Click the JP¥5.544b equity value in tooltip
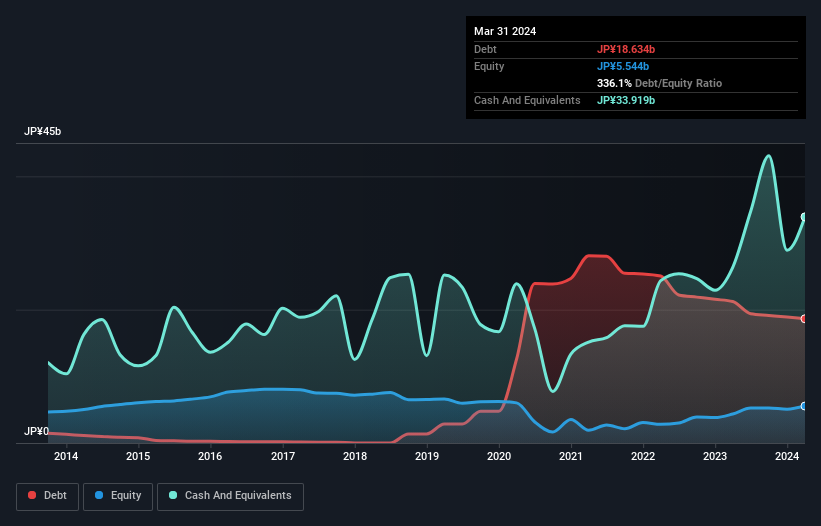 pos(623,66)
